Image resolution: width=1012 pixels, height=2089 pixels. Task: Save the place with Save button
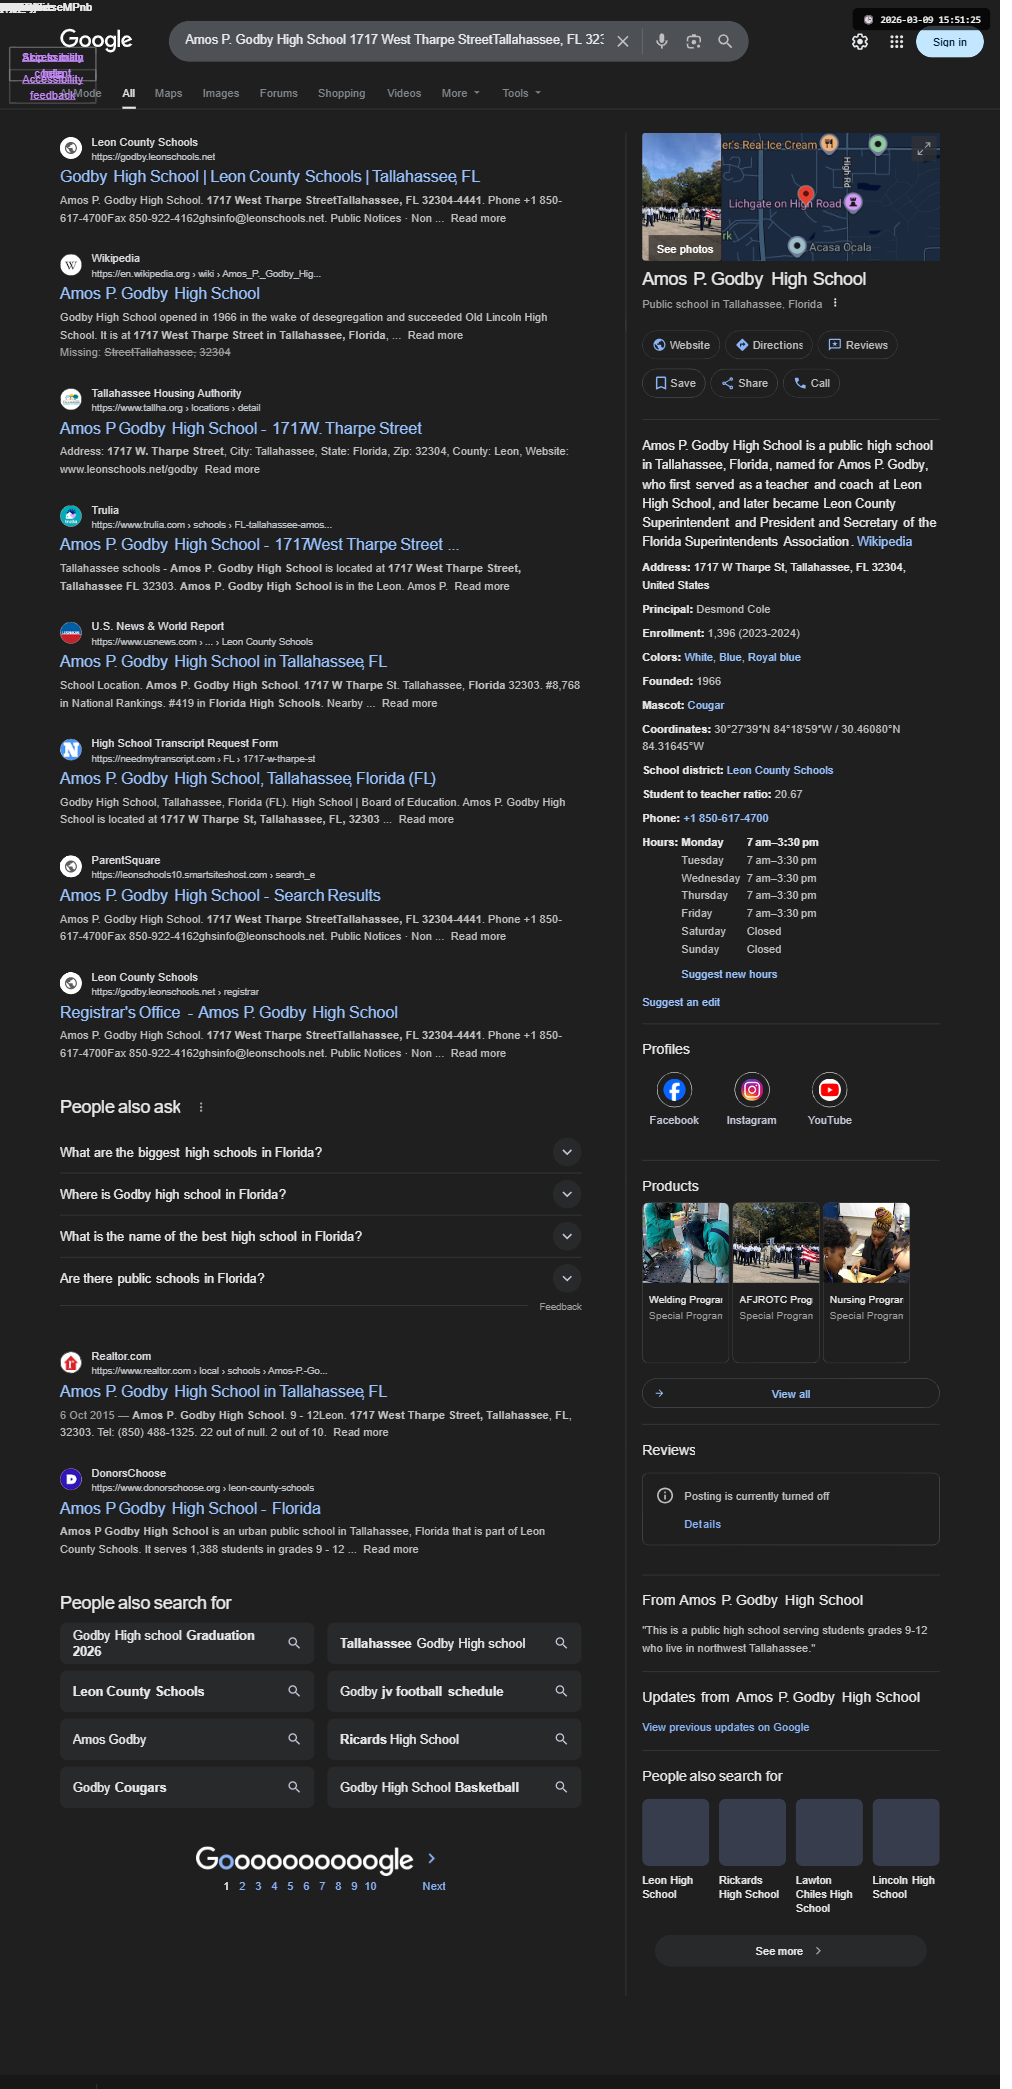coord(674,383)
